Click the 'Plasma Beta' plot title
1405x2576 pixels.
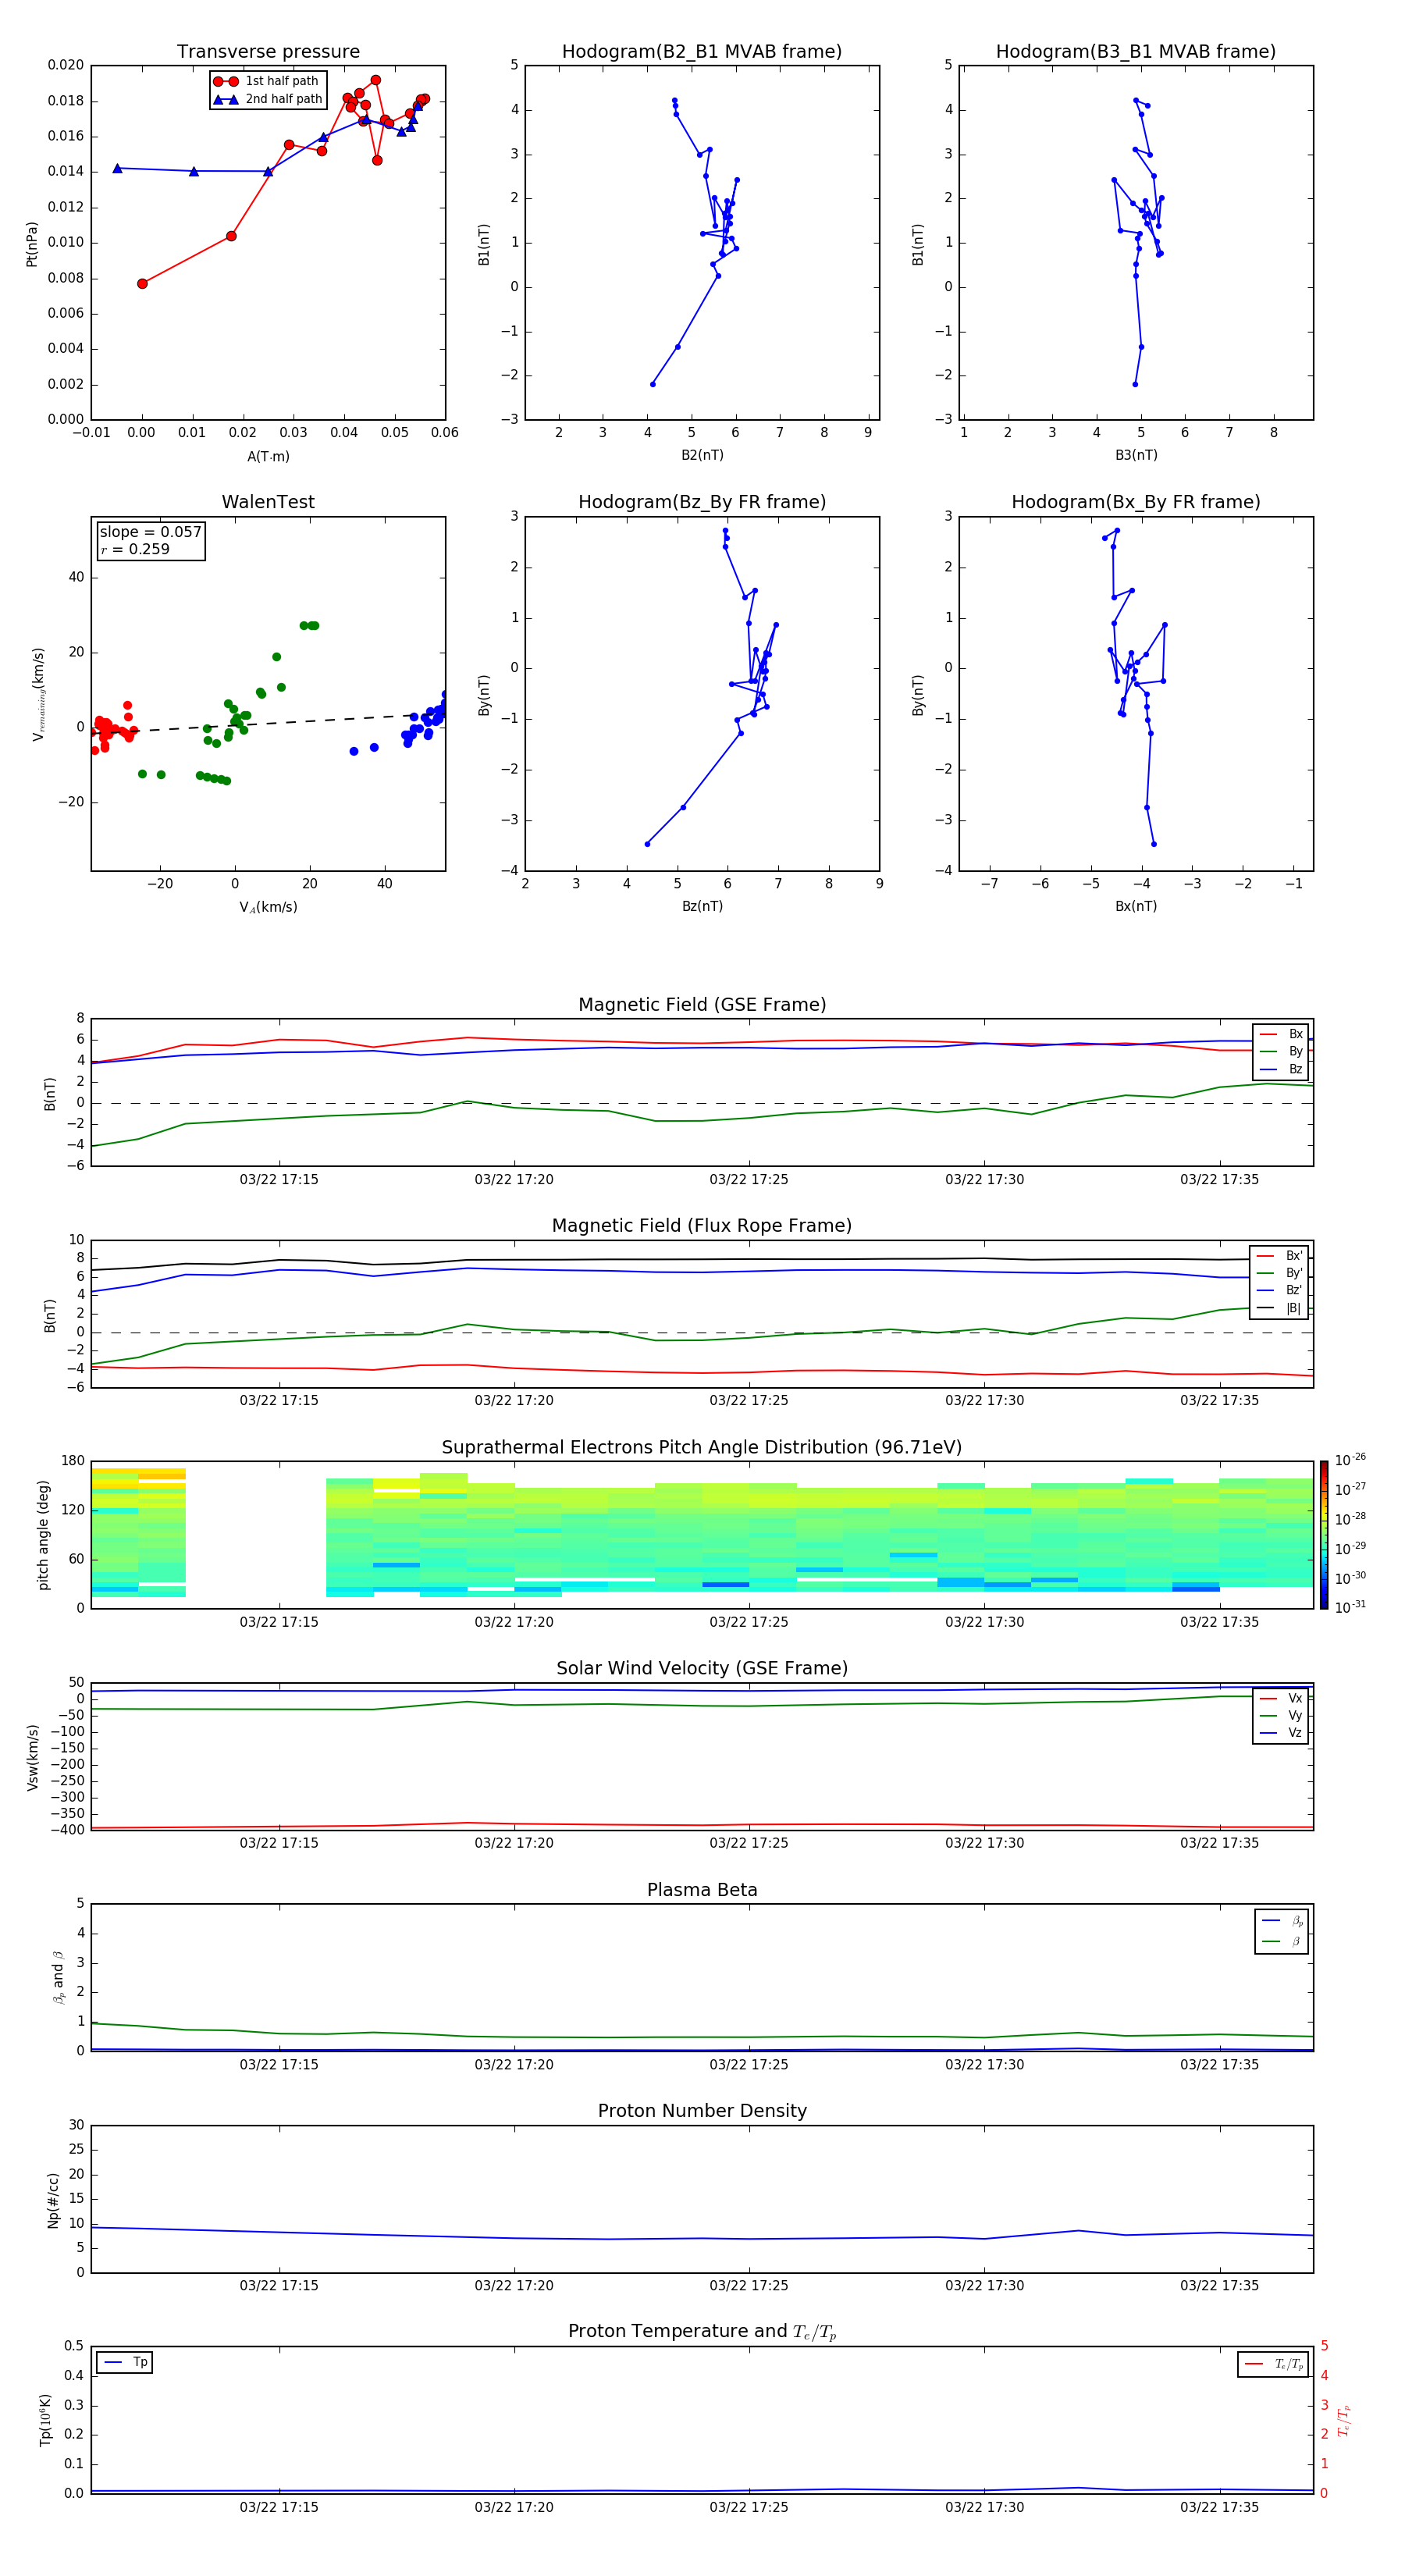tap(702, 1890)
